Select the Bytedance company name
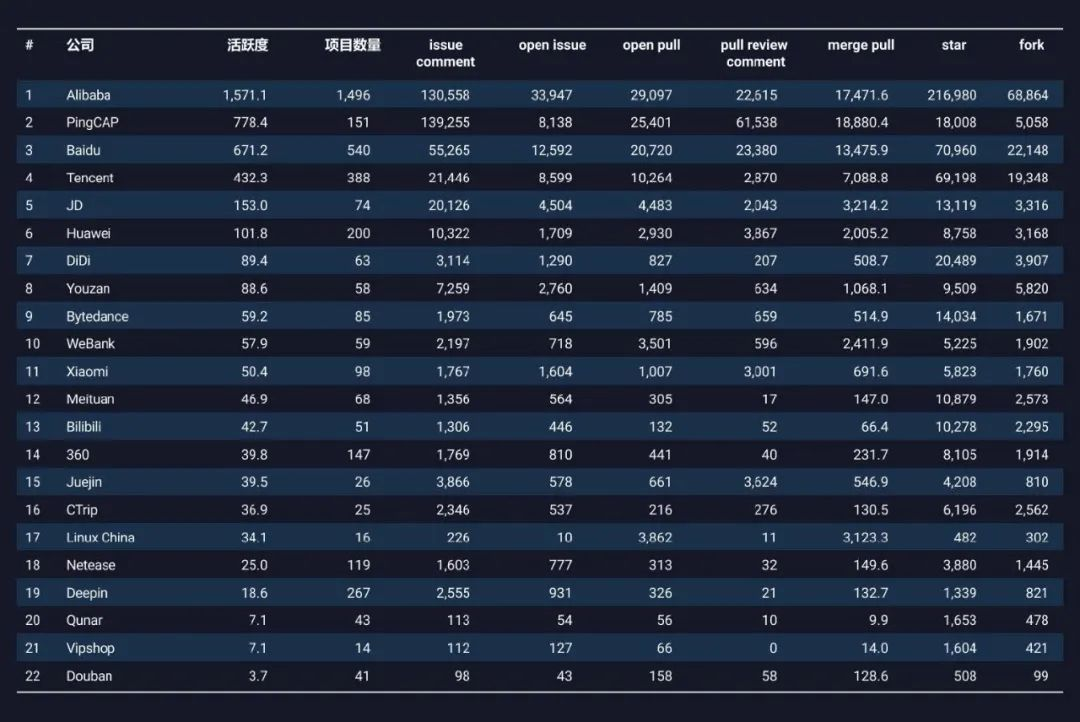The height and width of the screenshot is (722, 1080). [x=97, y=316]
